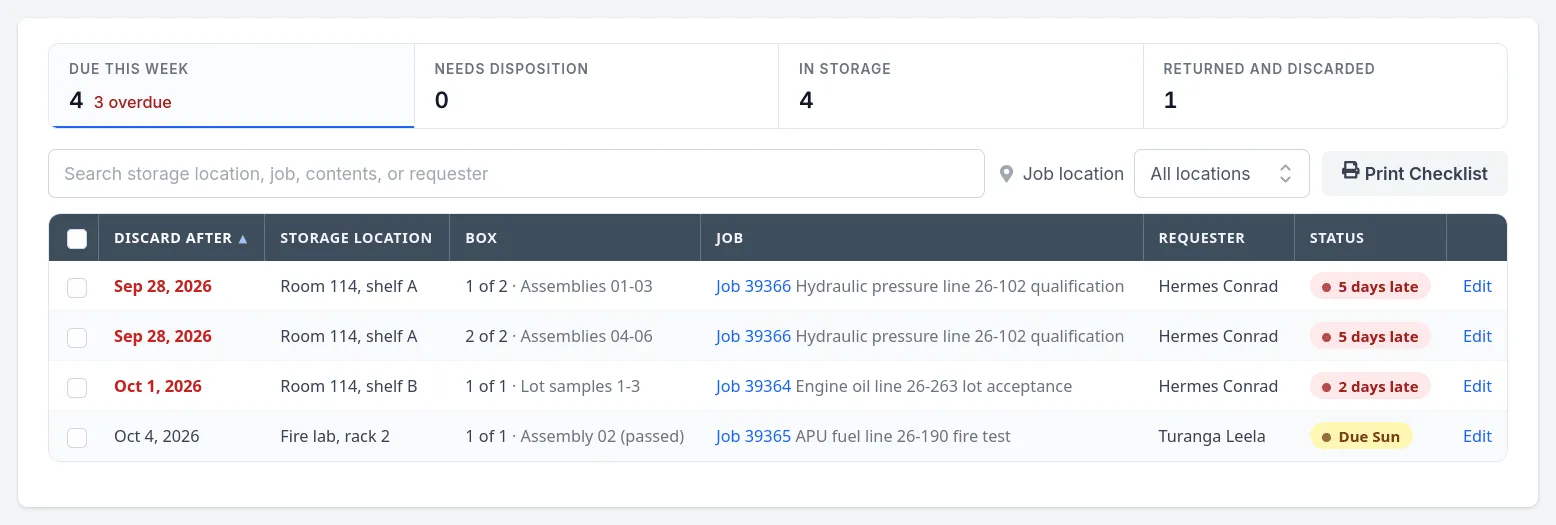Switch to the Needs Disposition tab
This screenshot has height=525, width=1556.
[x=596, y=86]
